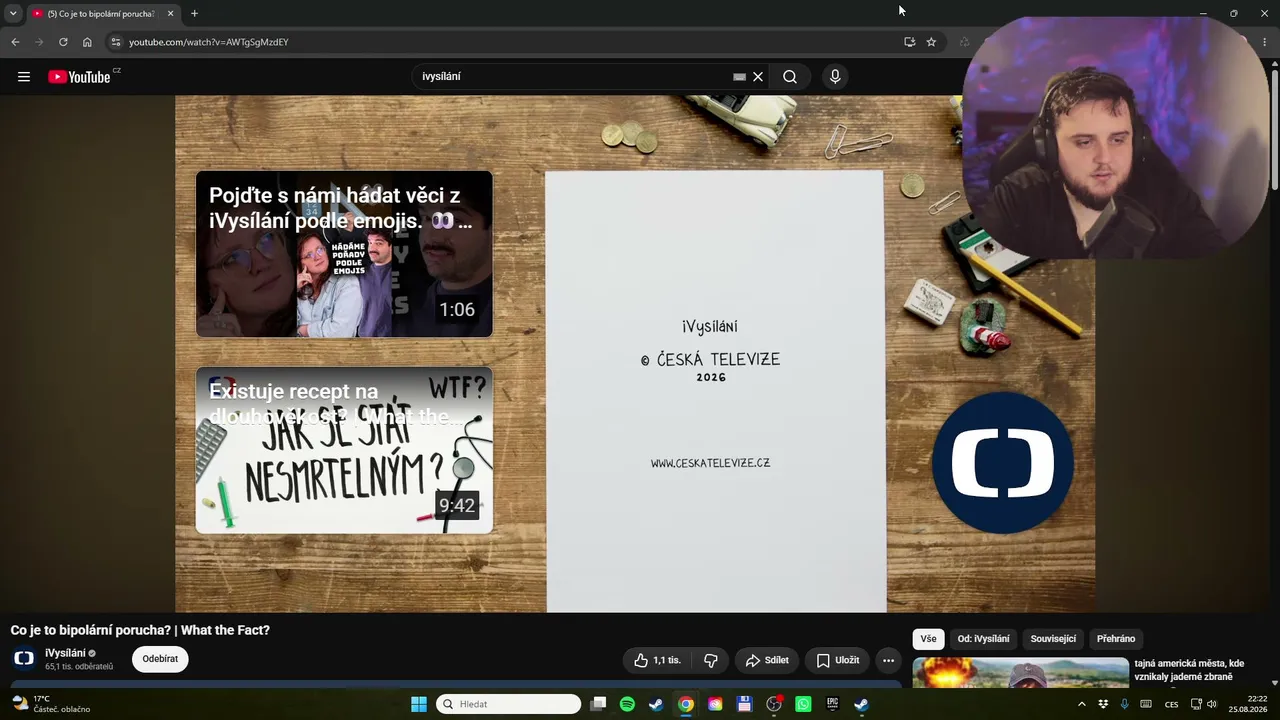1280x720 pixels.
Task: Click the Dropbox tray icon
Action: click(1103, 704)
